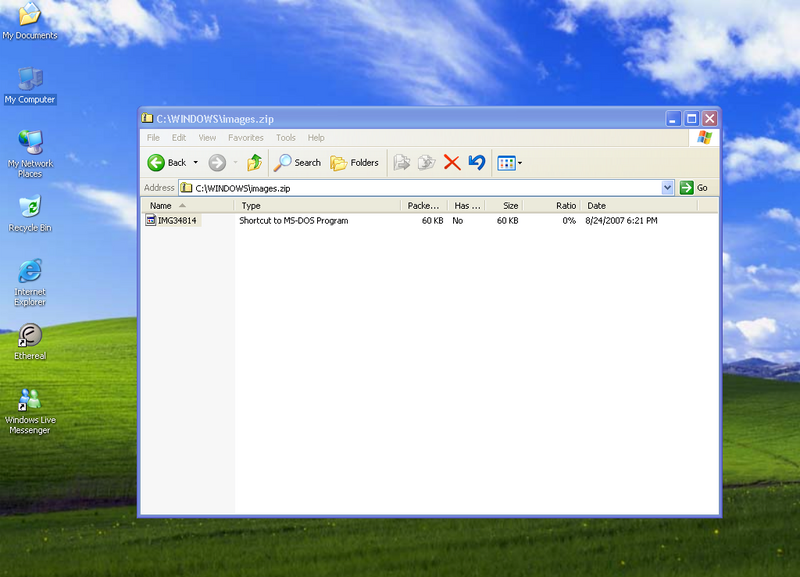Click the 'No' password value
The height and width of the screenshot is (577, 800).
(458, 220)
